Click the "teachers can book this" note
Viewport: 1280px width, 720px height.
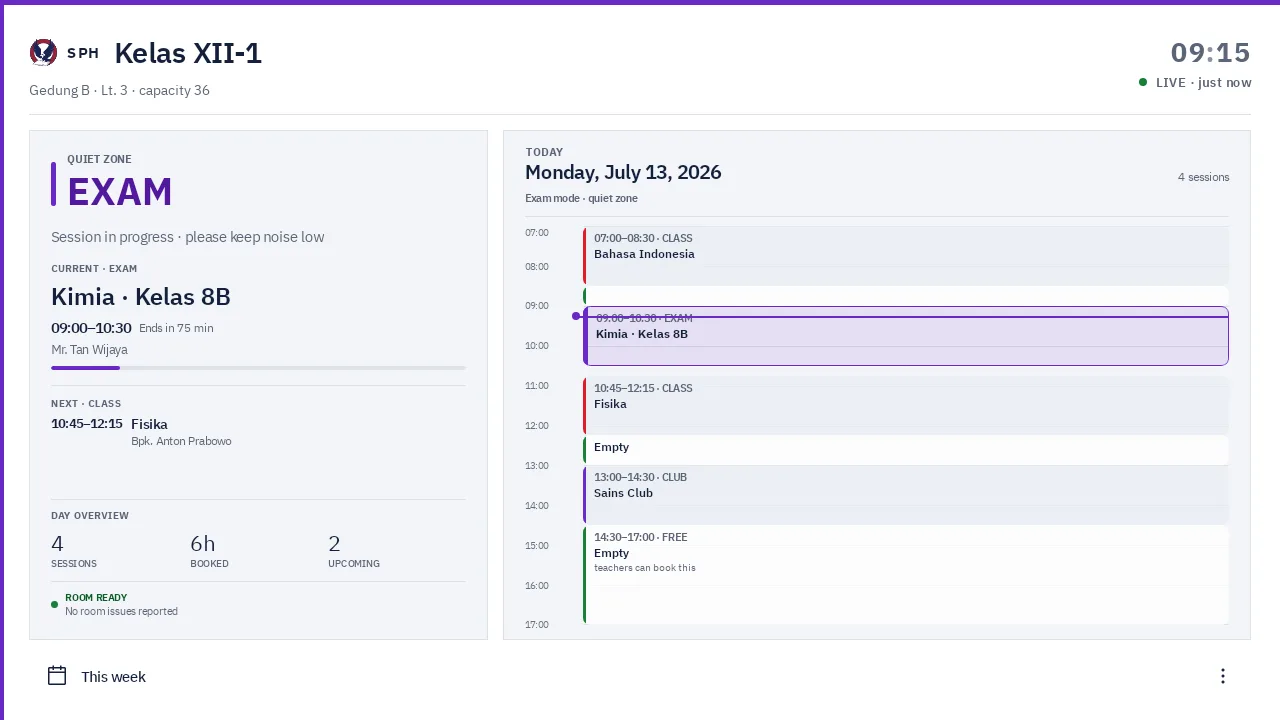[644, 568]
